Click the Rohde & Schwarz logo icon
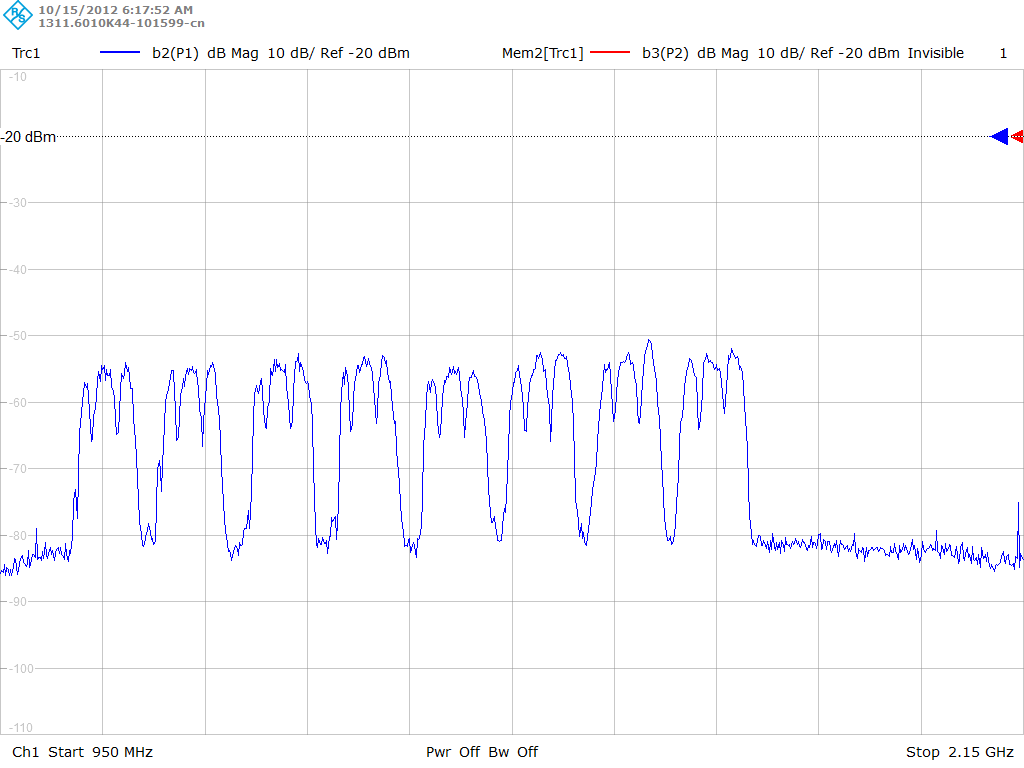Image resolution: width=1024 pixels, height=768 pixels. tap(18, 15)
